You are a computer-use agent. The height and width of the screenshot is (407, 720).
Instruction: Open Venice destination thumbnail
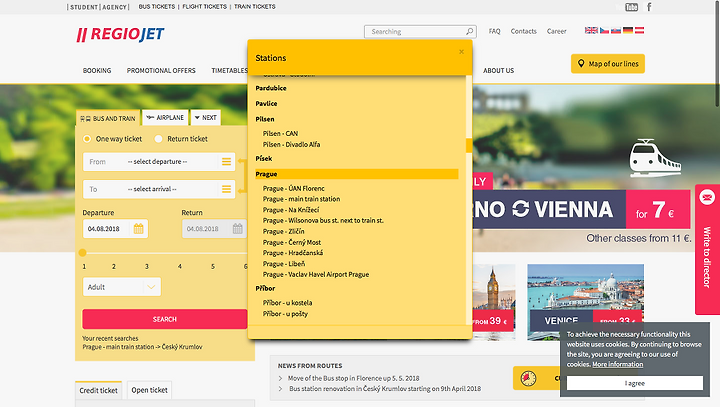pos(585,302)
